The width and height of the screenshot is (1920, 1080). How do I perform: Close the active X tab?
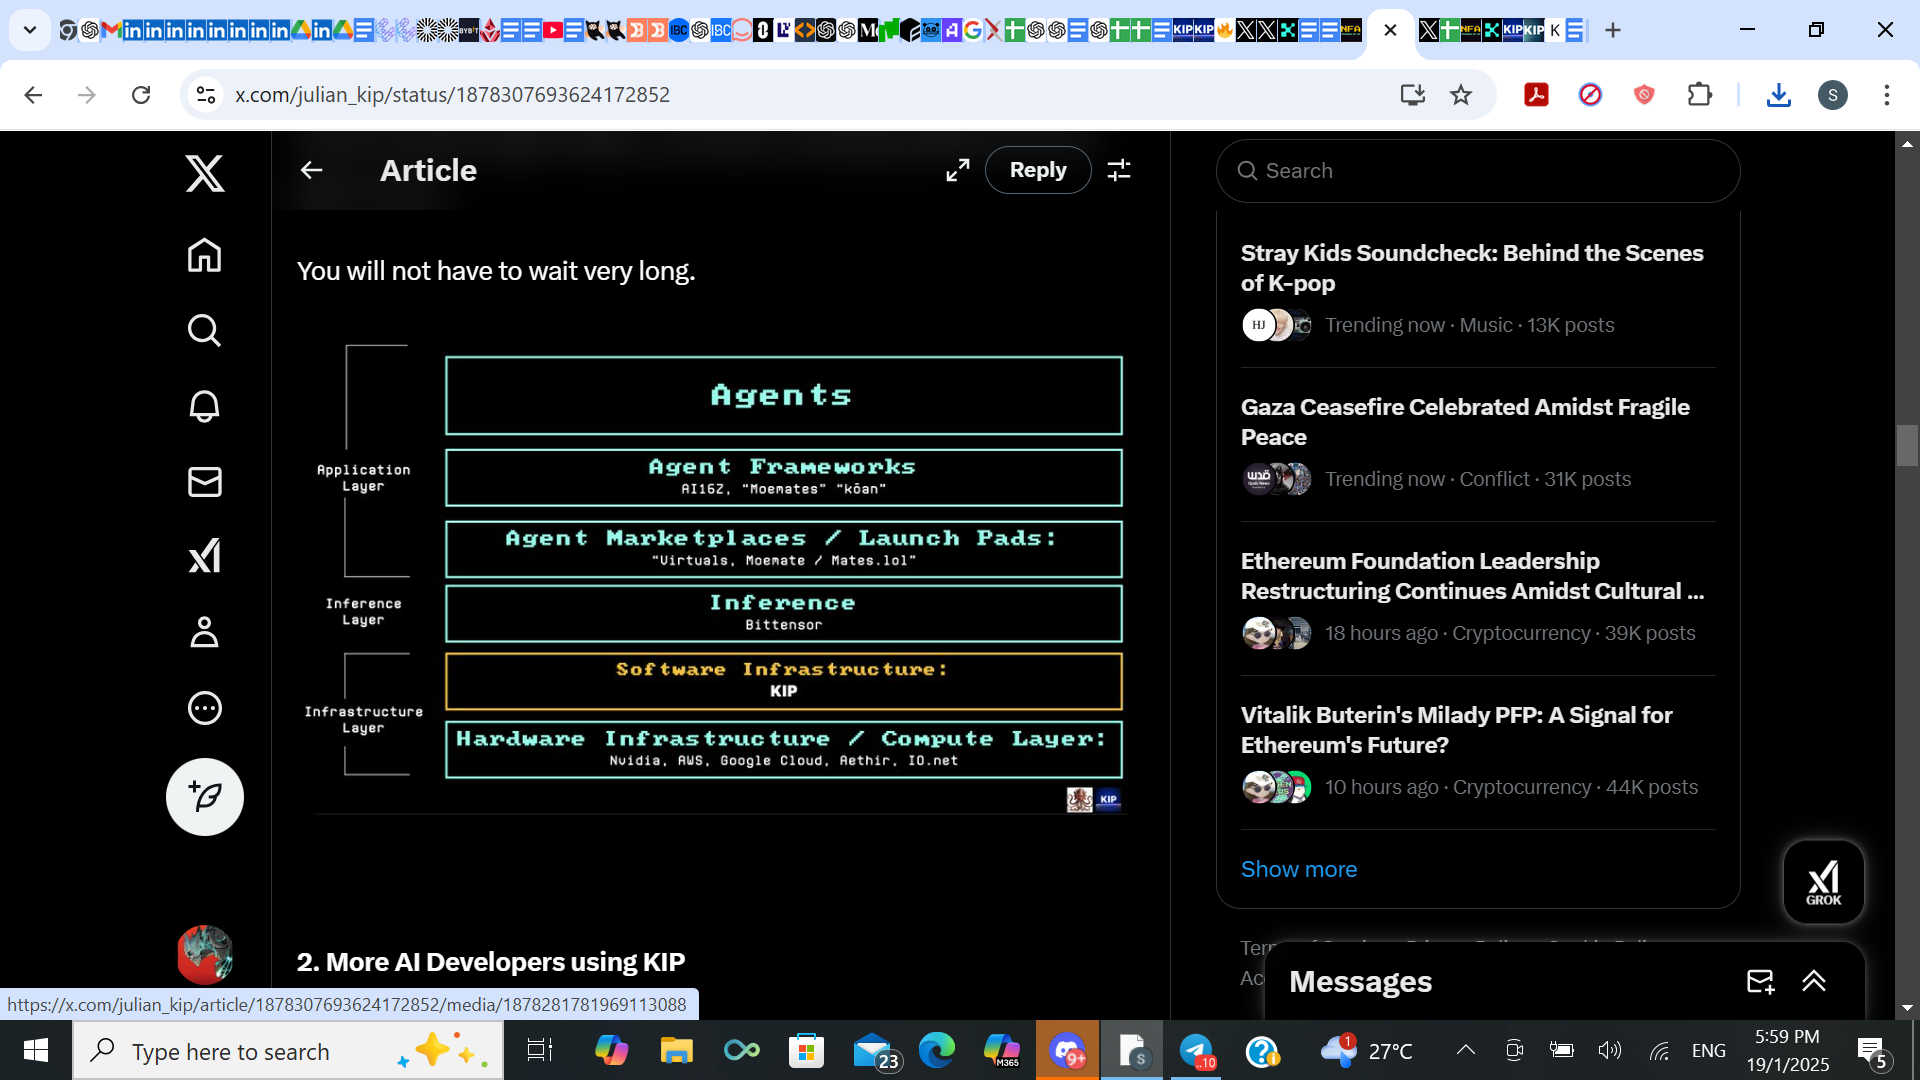[x=1390, y=30]
